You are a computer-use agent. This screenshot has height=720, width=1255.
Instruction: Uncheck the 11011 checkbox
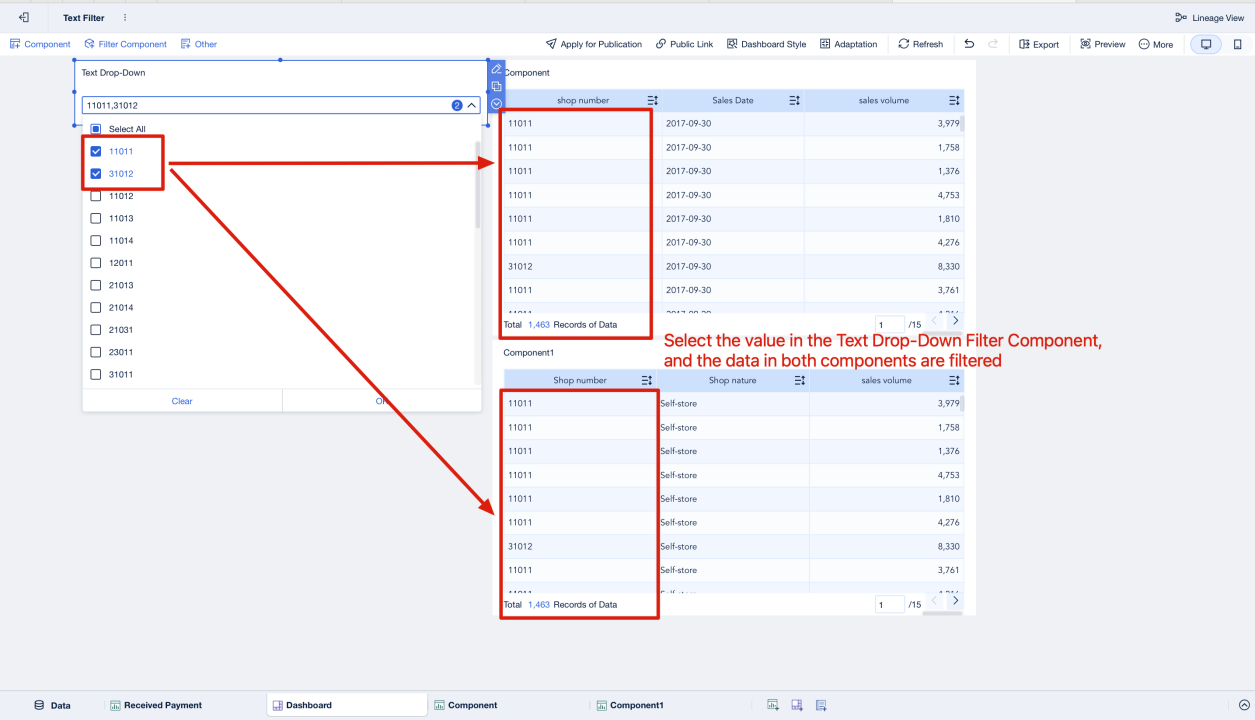(x=96, y=151)
